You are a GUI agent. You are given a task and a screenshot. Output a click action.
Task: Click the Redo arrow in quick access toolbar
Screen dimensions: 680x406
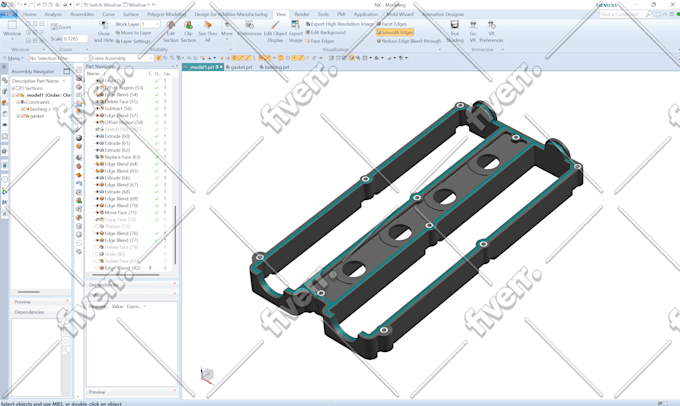click(31, 5)
